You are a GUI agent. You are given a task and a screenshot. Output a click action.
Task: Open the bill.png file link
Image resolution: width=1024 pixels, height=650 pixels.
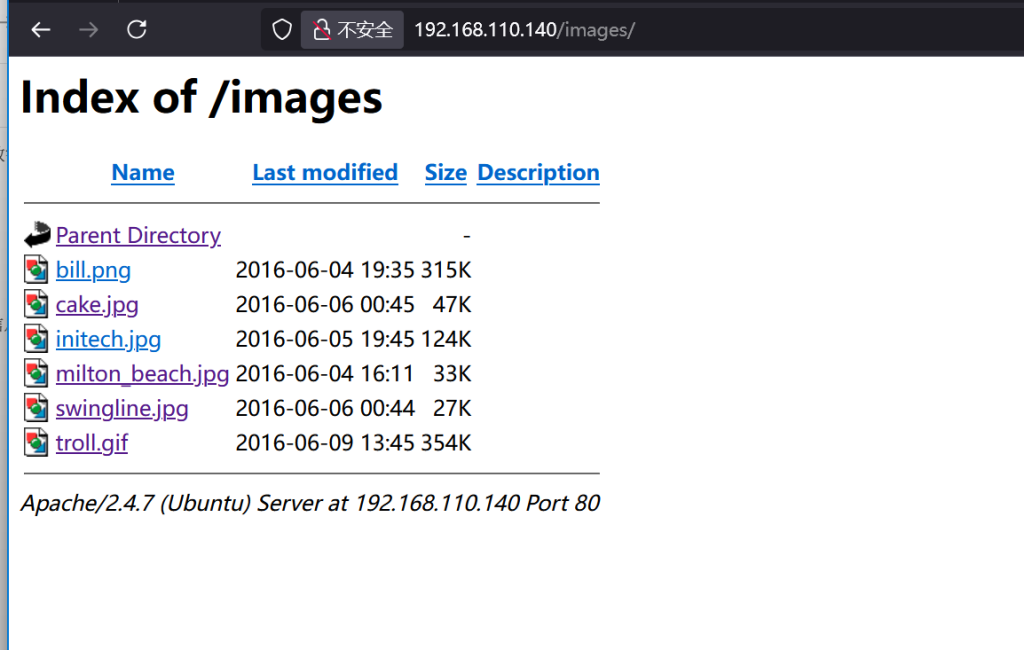pos(93,270)
